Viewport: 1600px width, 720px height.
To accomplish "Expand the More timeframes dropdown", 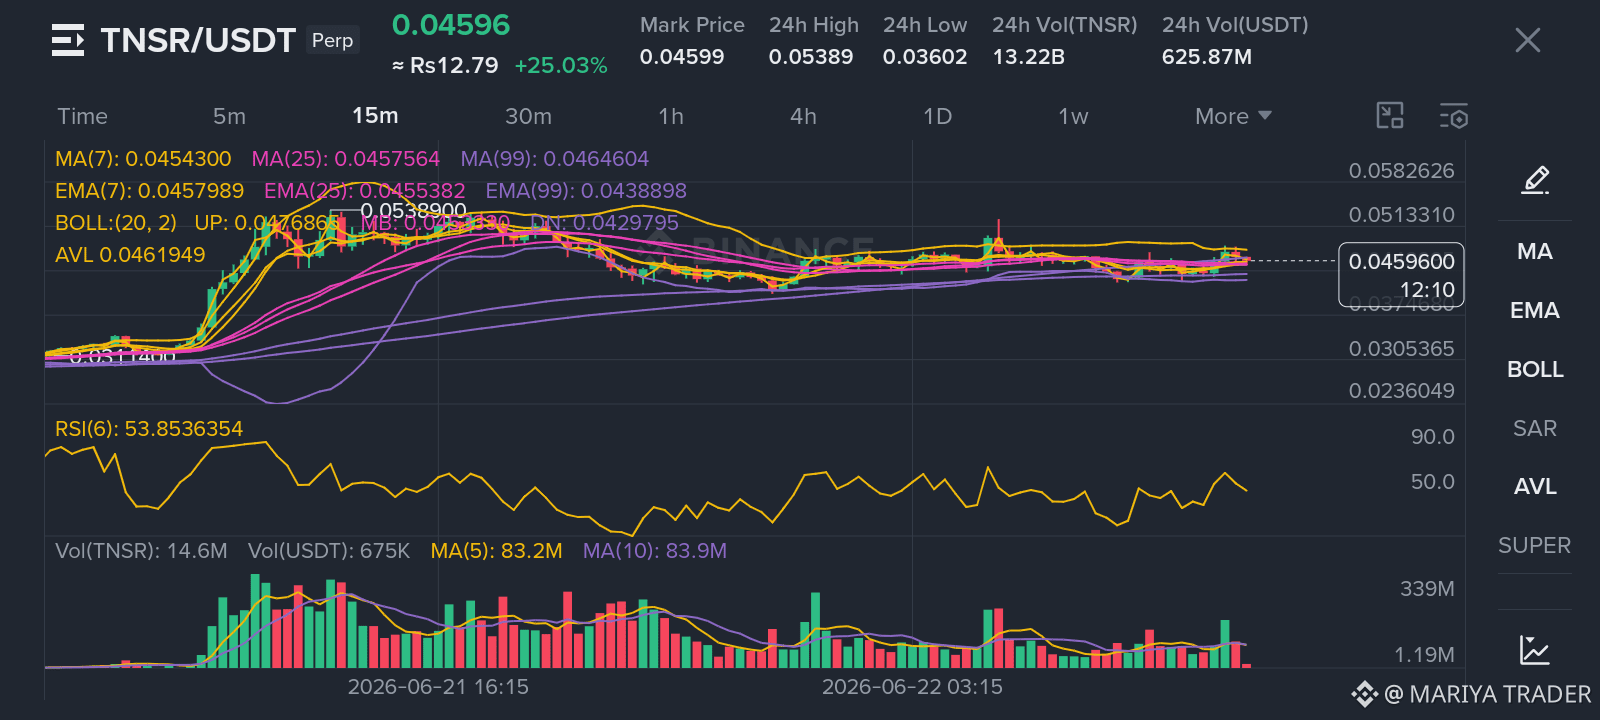I will coord(1233,116).
